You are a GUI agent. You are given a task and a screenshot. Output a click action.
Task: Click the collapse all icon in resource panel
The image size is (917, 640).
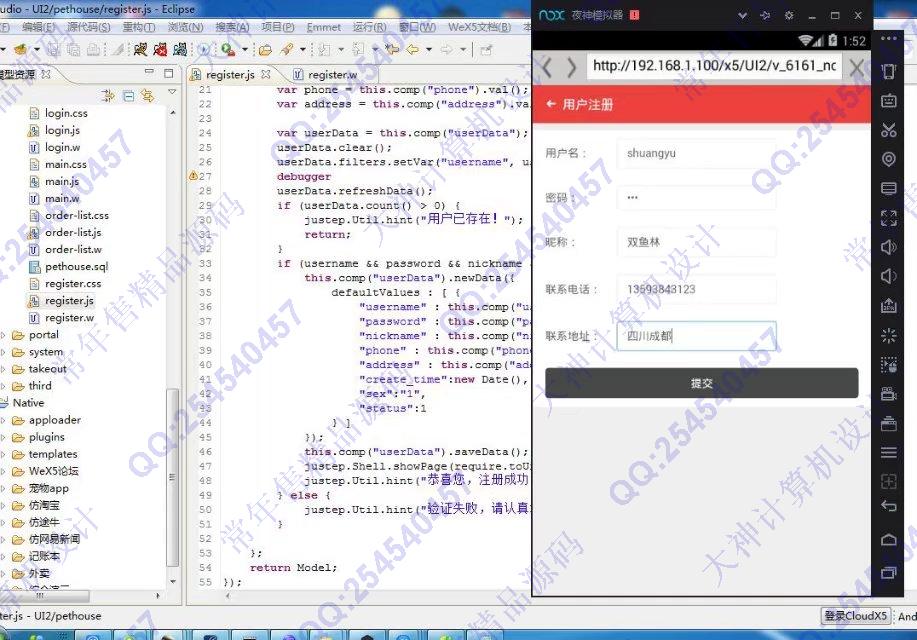tap(129, 95)
